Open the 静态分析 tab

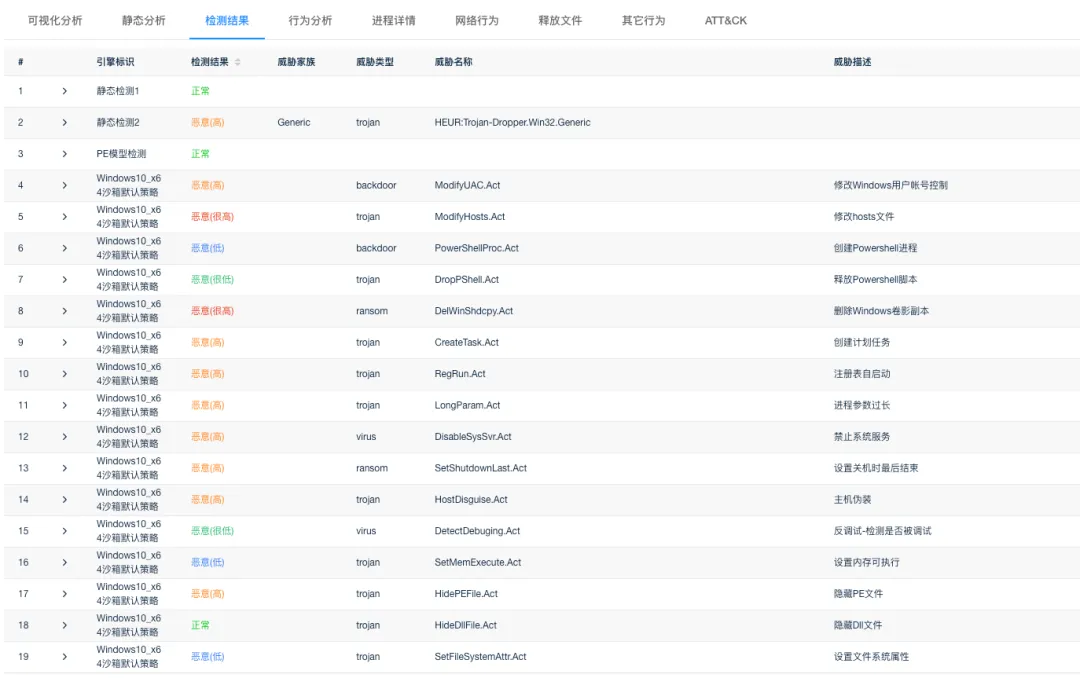pos(144,21)
